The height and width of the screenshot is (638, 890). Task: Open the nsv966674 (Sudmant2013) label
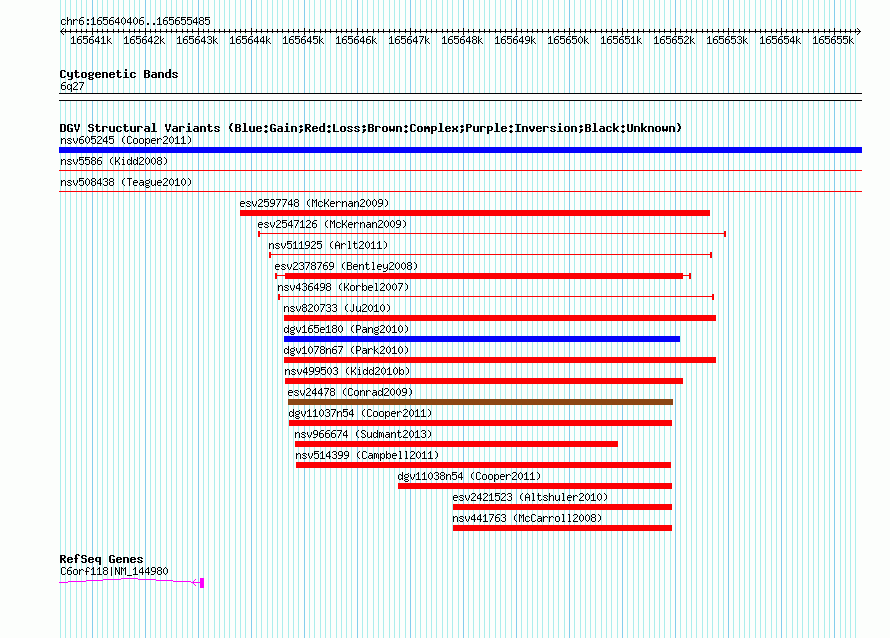point(363,434)
